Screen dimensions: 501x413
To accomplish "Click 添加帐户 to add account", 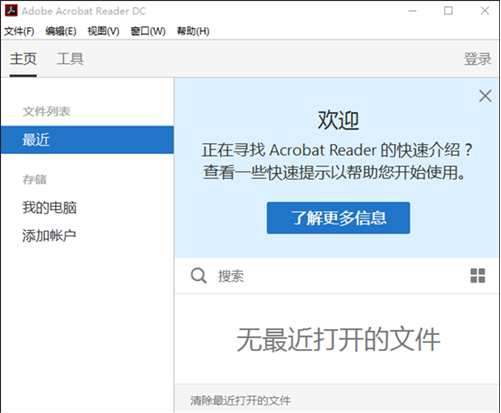I will coord(49,236).
